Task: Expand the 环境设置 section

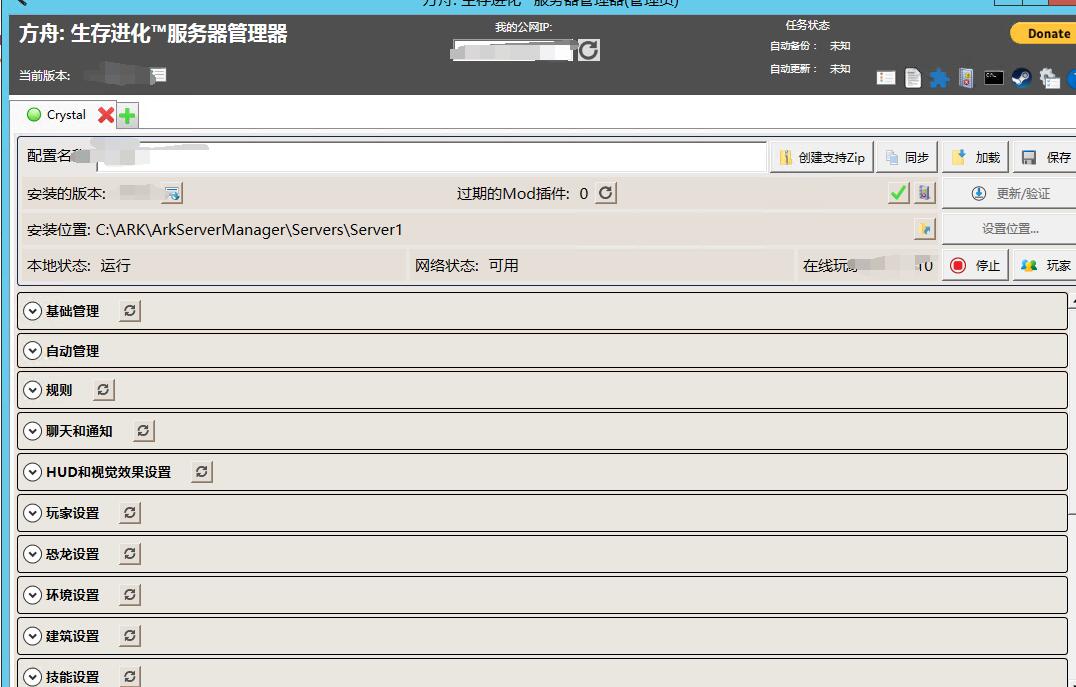Action: (x=32, y=595)
